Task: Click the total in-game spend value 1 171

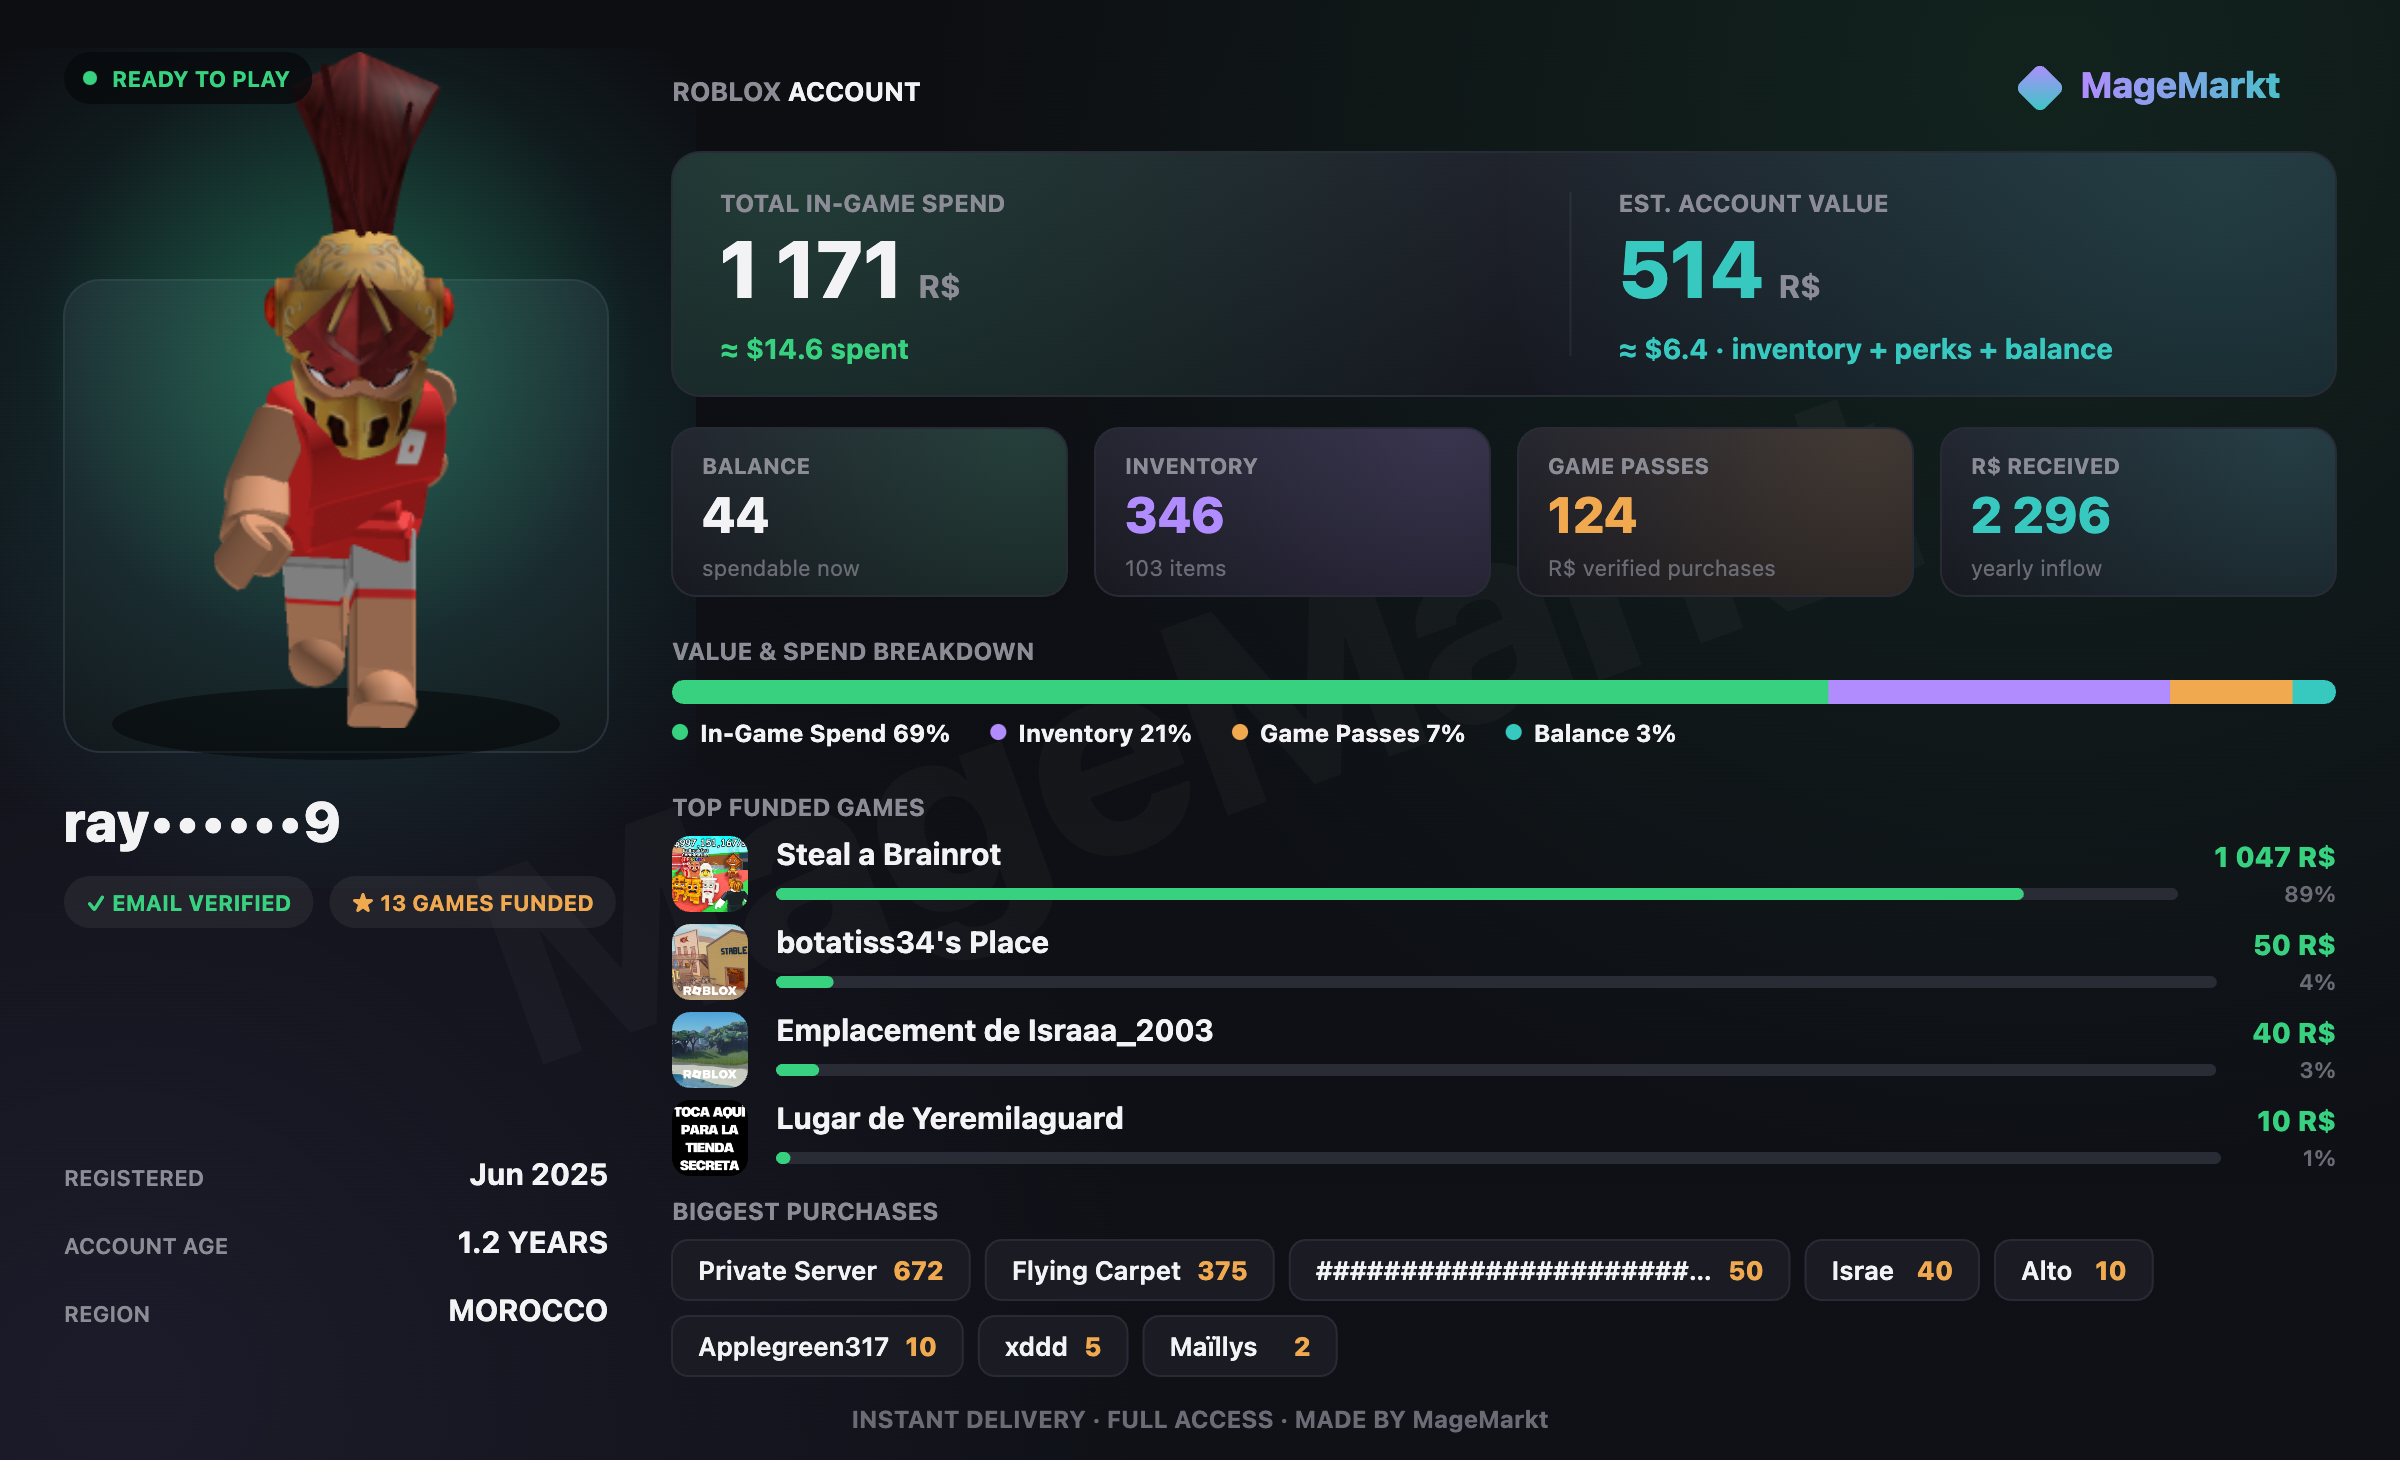Action: point(811,270)
